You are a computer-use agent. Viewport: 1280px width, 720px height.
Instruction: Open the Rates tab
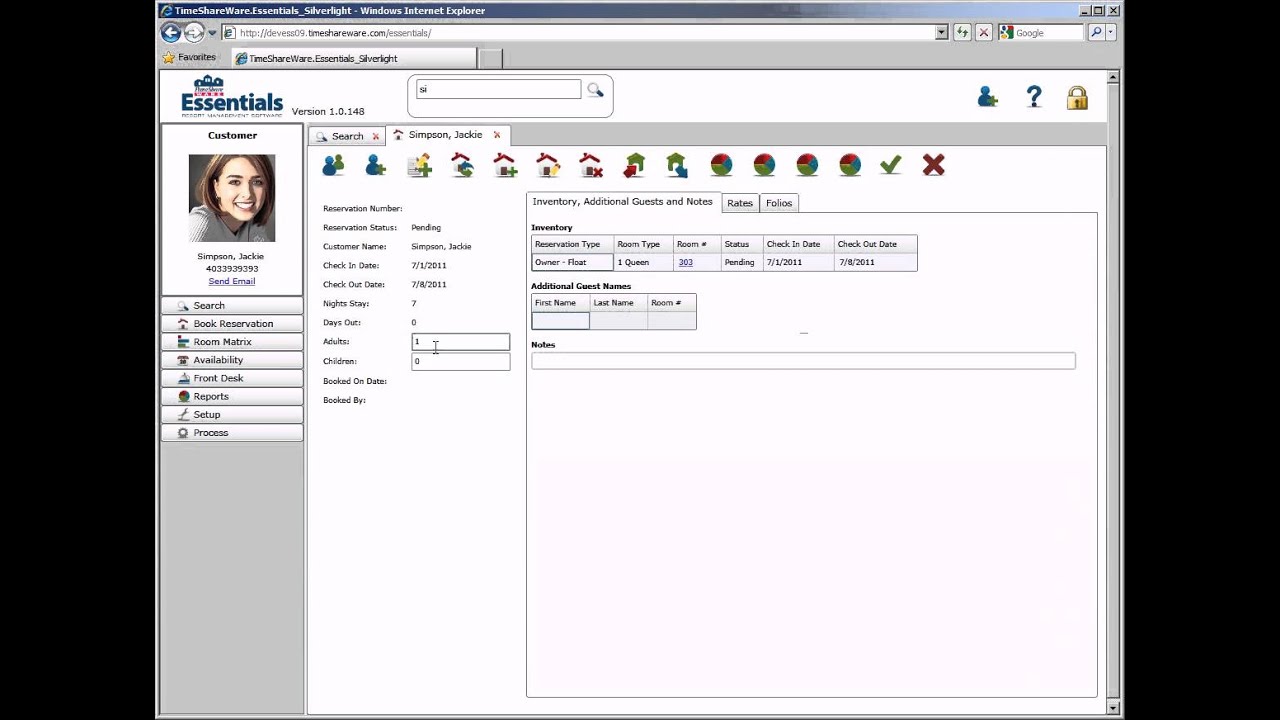coord(740,203)
